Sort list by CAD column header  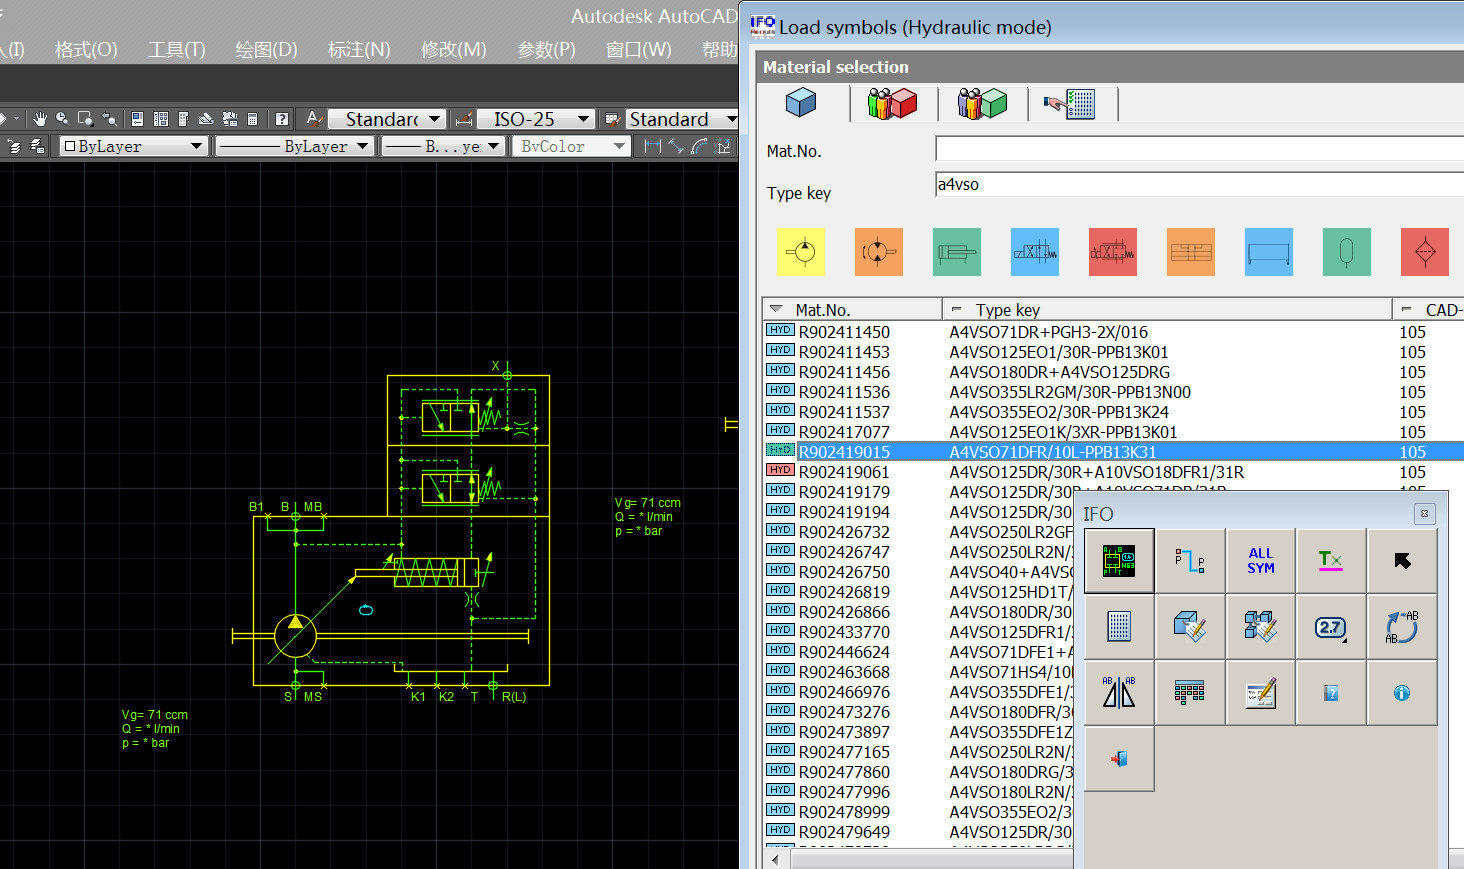1429,309
